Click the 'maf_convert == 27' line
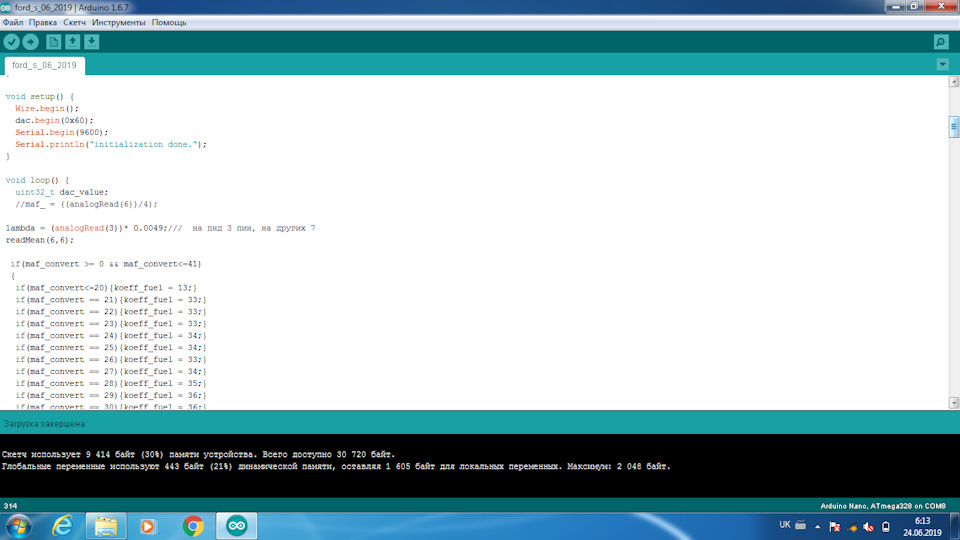The height and width of the screenshot is (540, 960). click(x=111, y=372)
